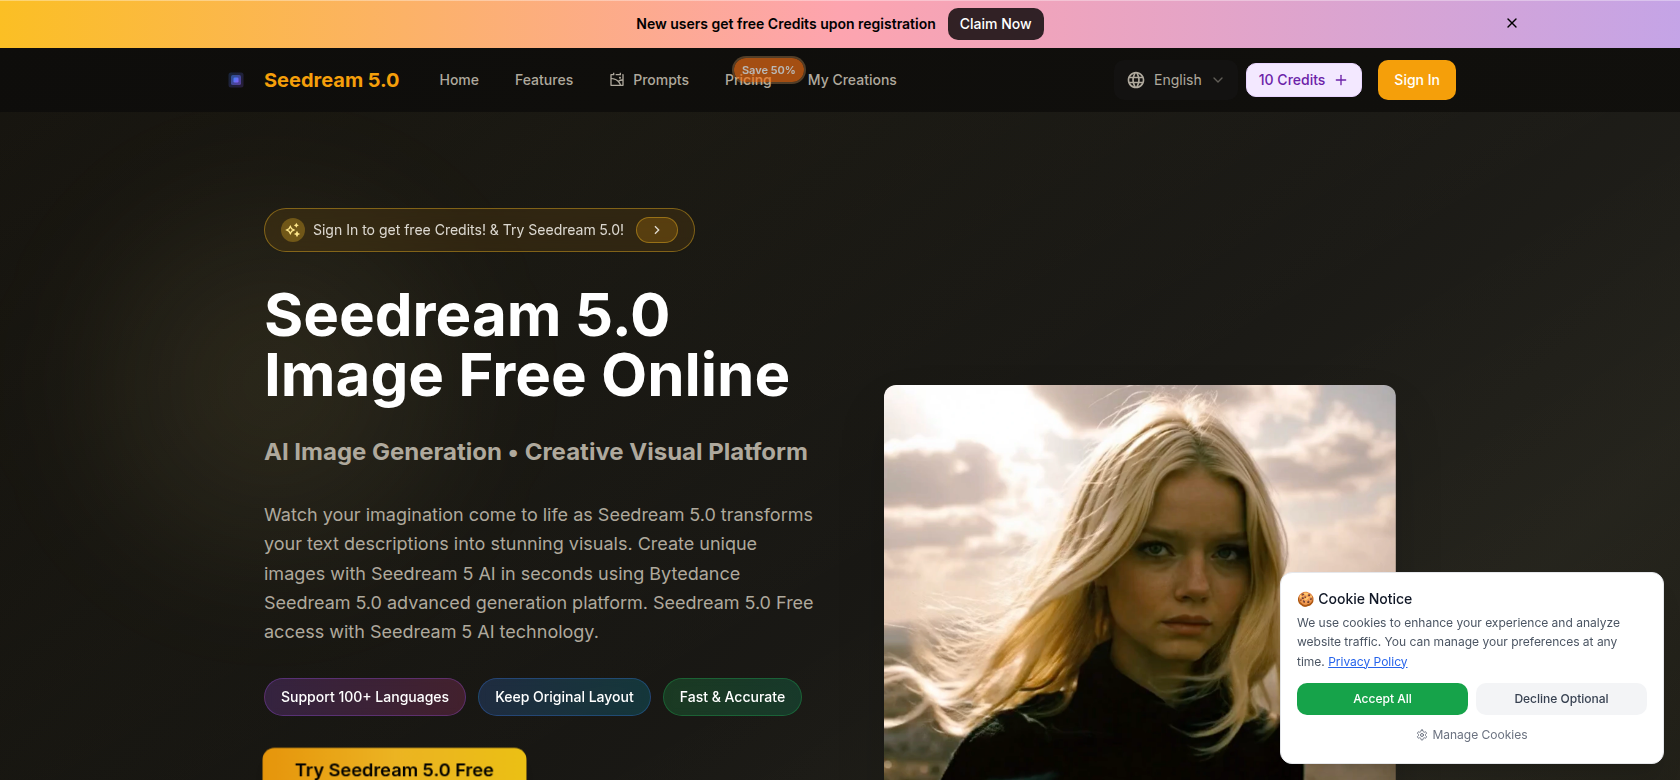The image size is (1680, 780).
Task: Click the Manage Cookies link
Action: pos(1471,735)
